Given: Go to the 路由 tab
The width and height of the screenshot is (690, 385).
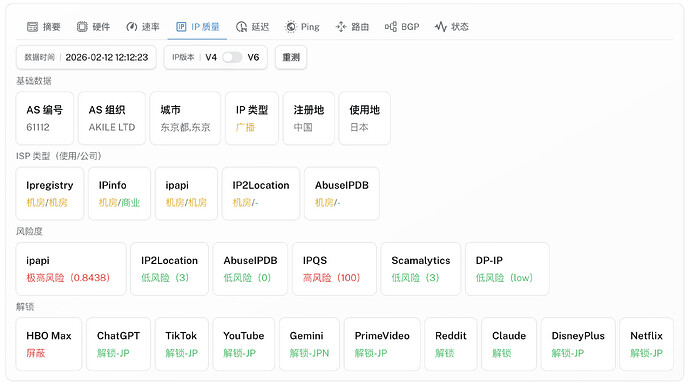Looking at the screenshot, I should (352, 27).
